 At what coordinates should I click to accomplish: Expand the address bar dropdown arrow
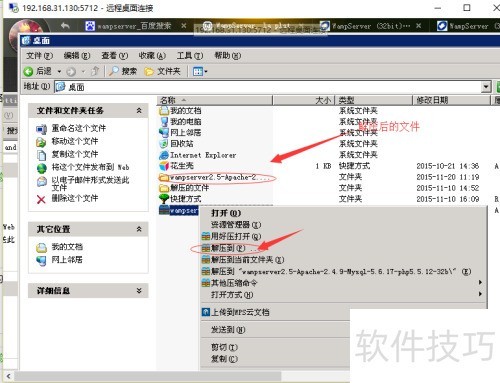coord(486,87)
